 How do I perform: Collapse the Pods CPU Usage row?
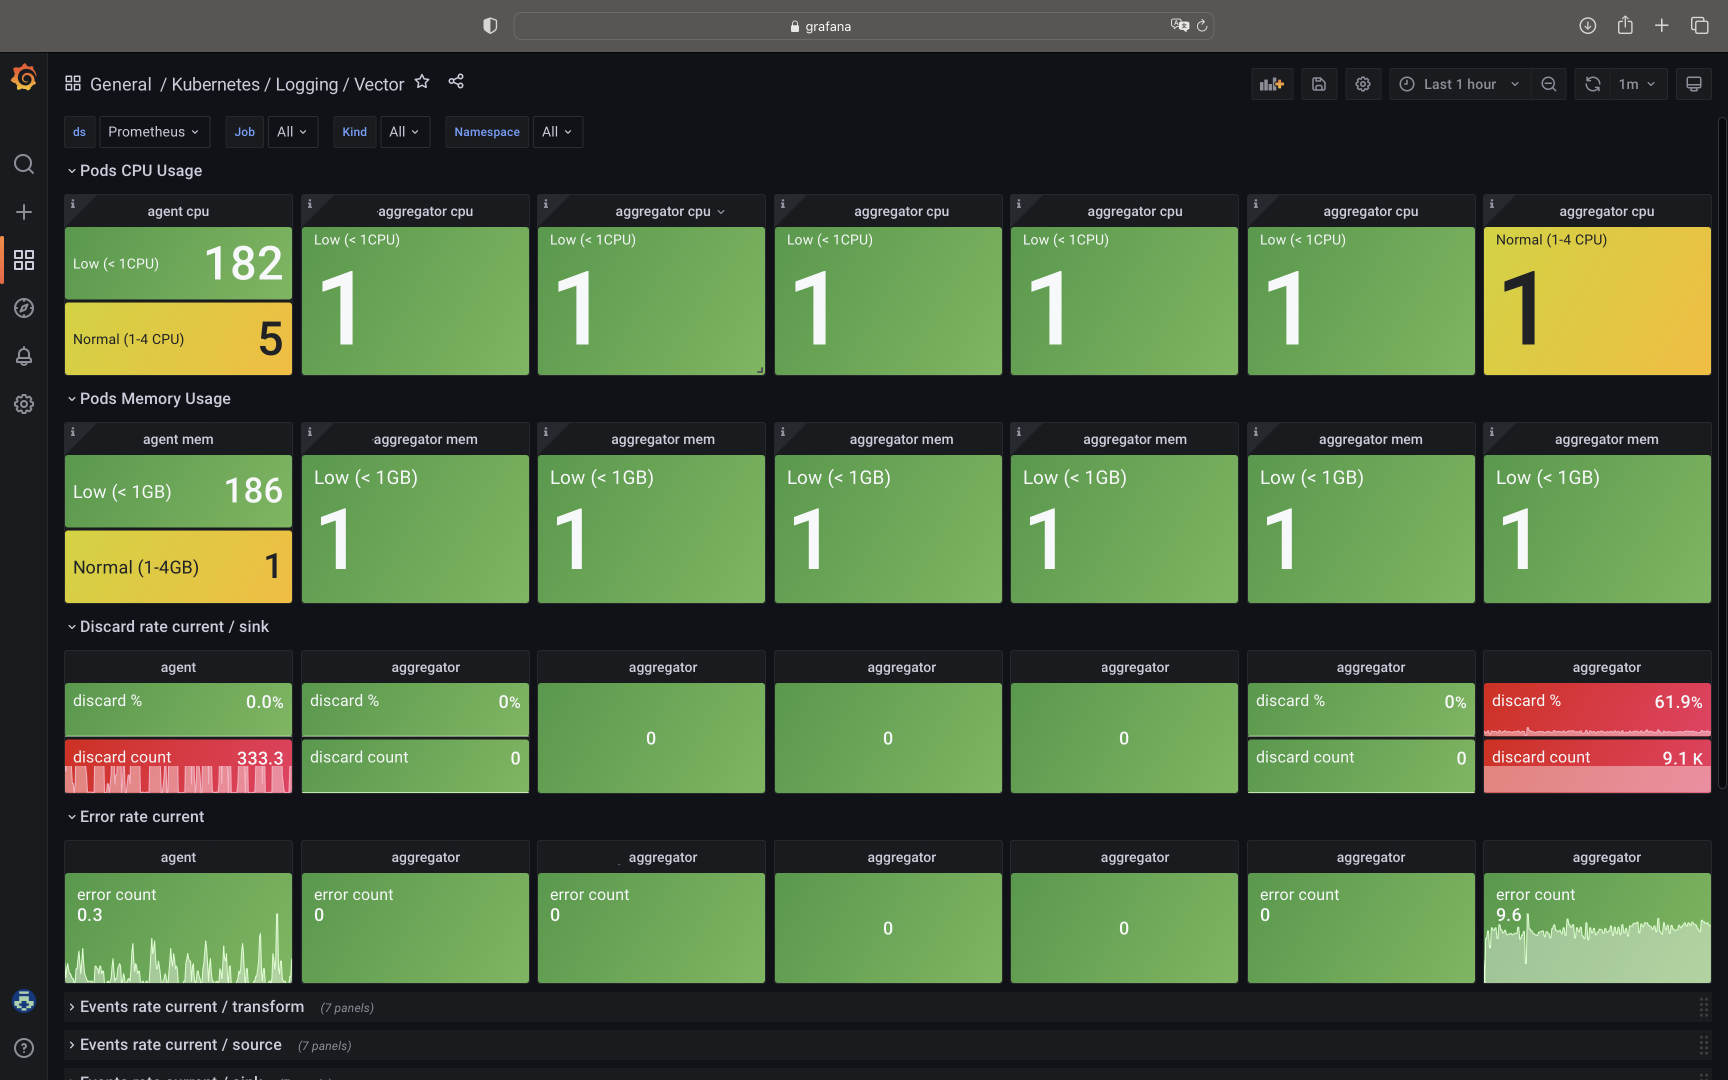(x=140, y=171)
